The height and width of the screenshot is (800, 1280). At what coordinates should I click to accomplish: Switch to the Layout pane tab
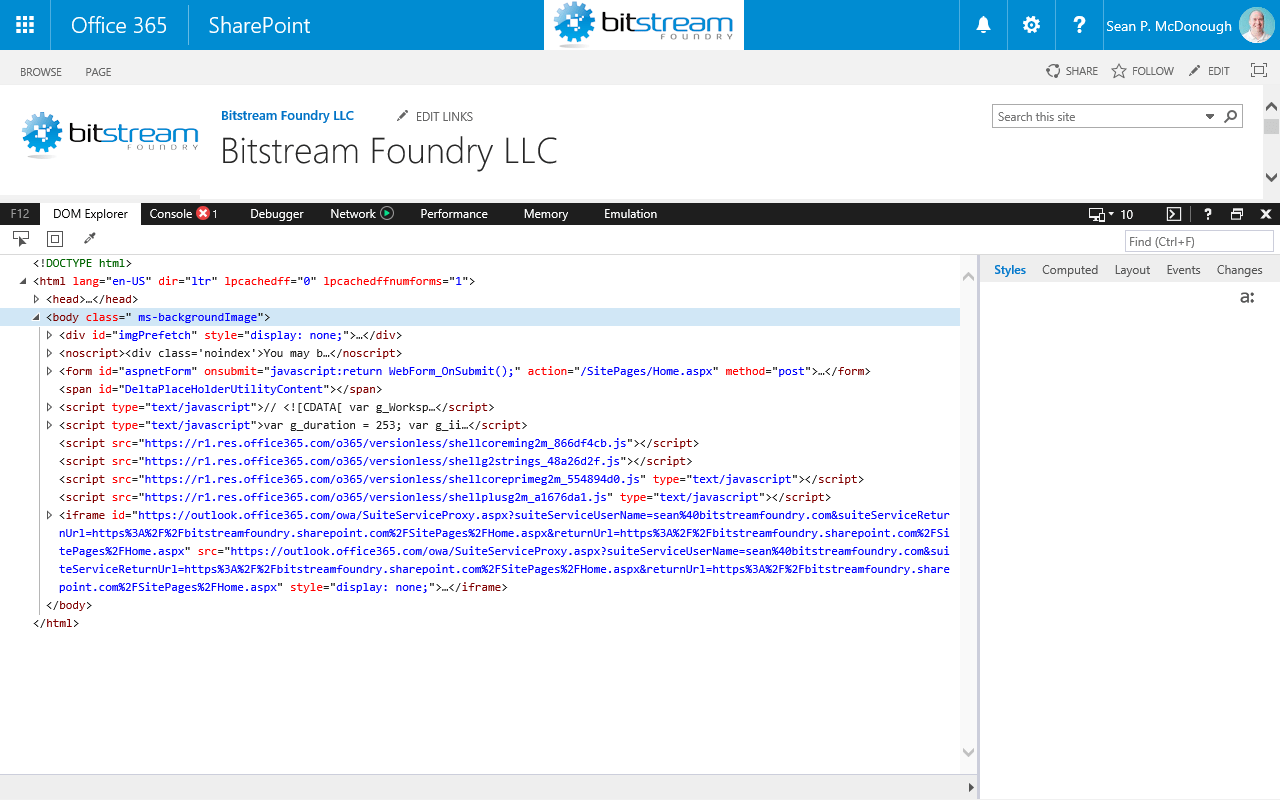click(1132, 270)
